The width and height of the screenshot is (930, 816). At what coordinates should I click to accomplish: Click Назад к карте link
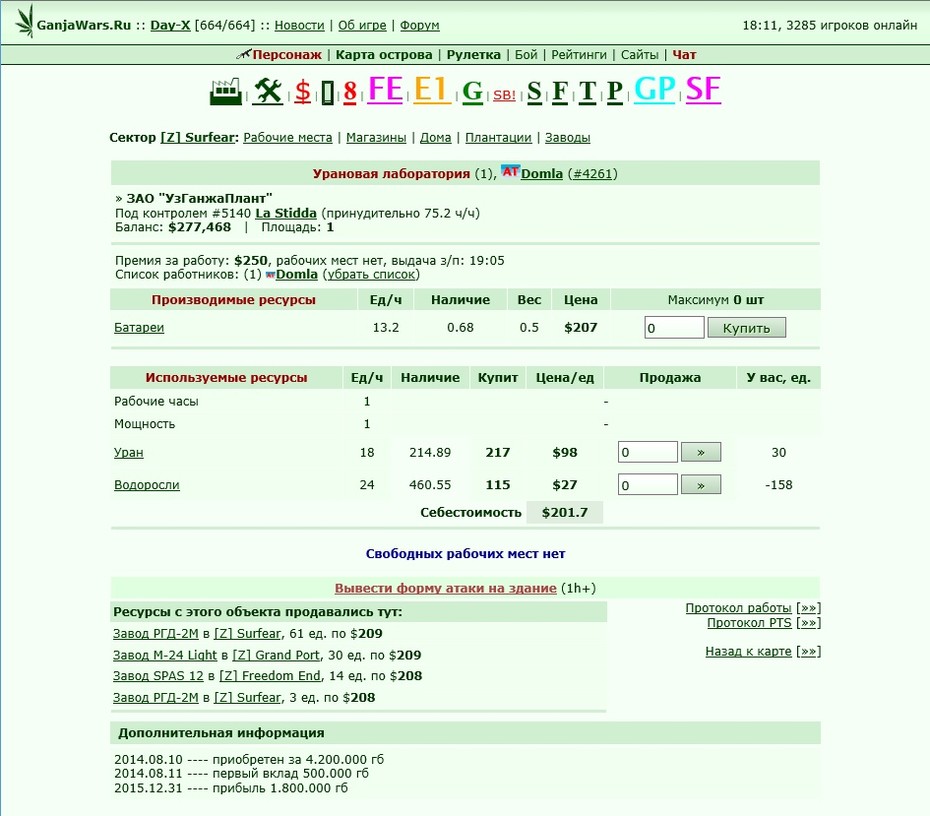tap(749, 651)
